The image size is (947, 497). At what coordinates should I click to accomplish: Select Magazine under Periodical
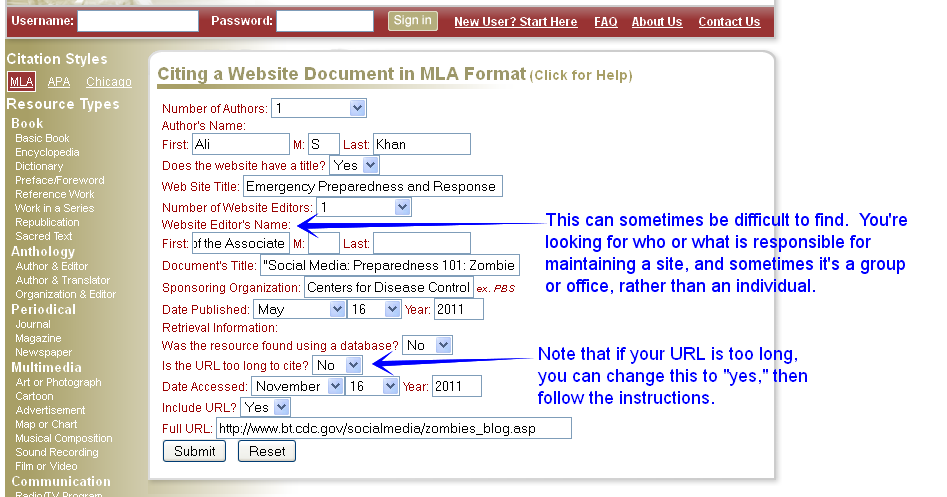(x=38, y=338)
